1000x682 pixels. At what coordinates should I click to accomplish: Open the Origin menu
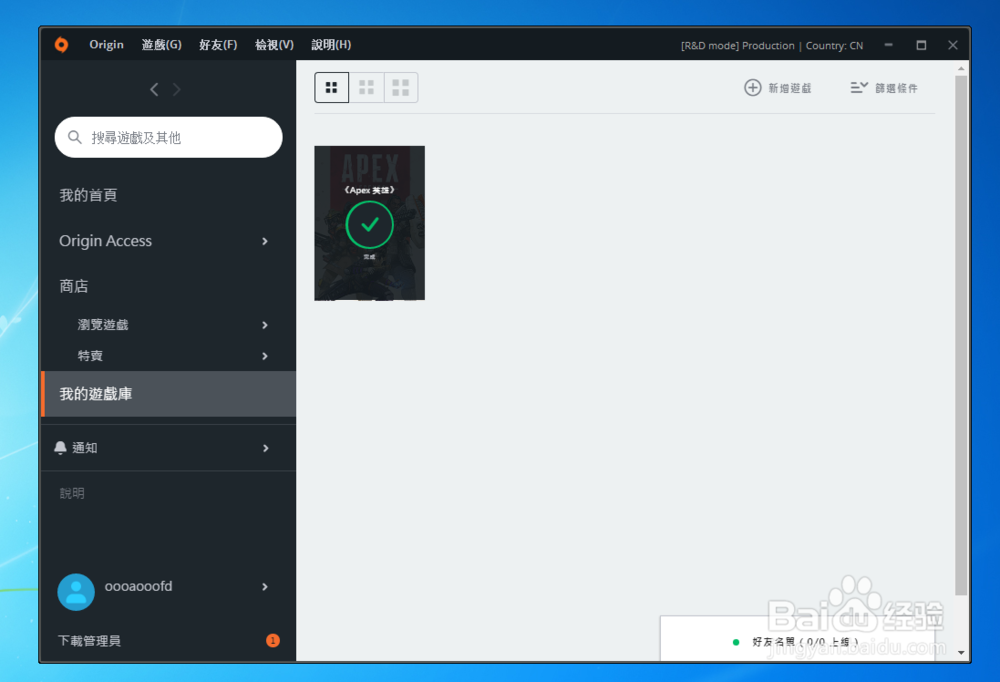(x=107, y=45)
